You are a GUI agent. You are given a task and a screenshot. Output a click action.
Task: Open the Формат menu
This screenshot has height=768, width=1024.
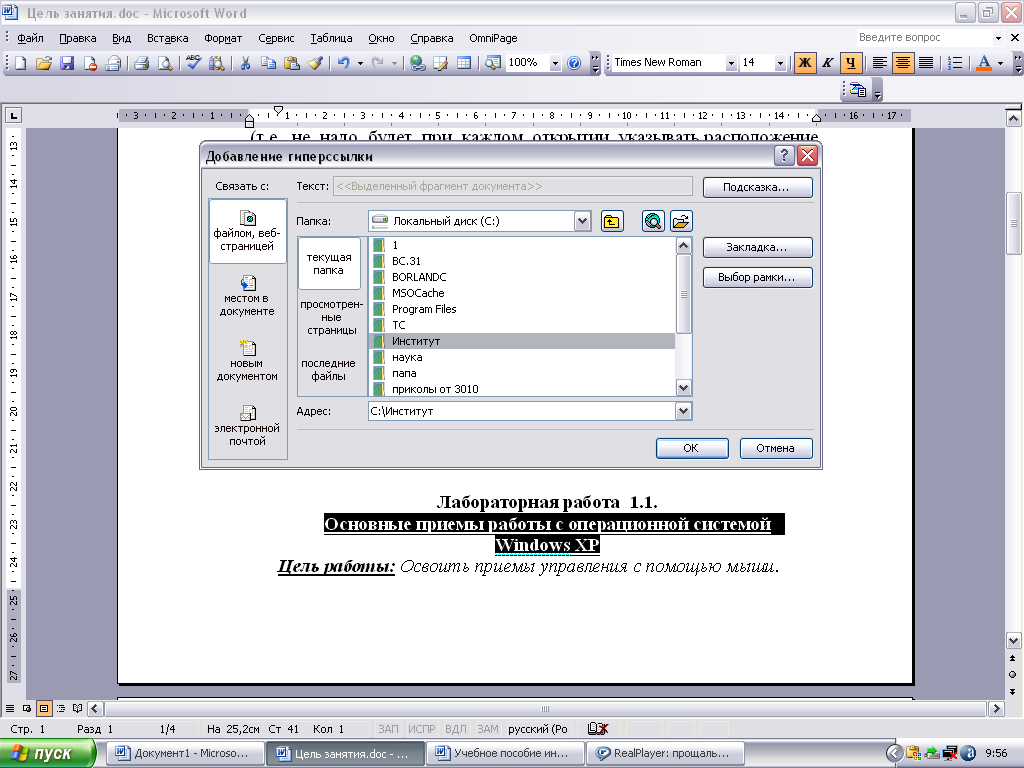pyautogui.click(x=223, y=38)
